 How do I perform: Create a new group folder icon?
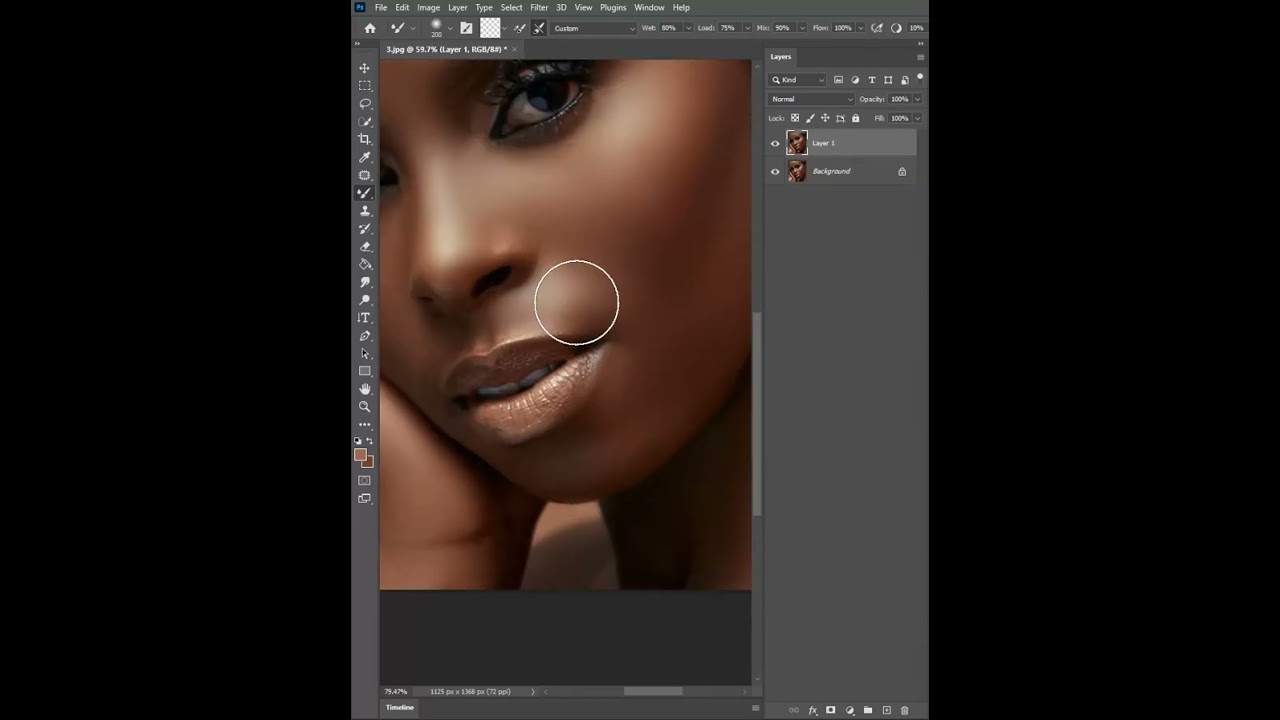point(867,710)
